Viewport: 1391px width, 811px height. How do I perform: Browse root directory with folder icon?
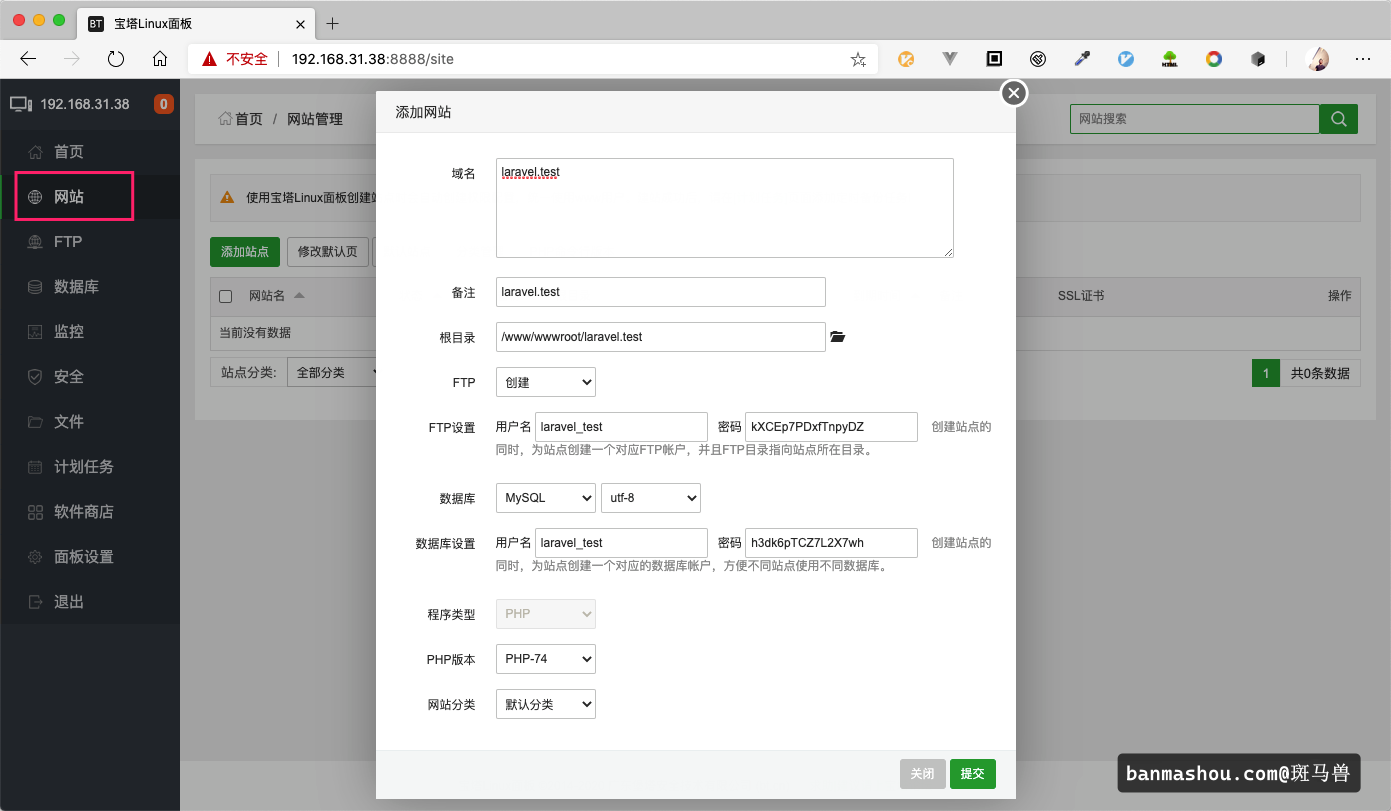pyautogui.click(x=838, y=337)
